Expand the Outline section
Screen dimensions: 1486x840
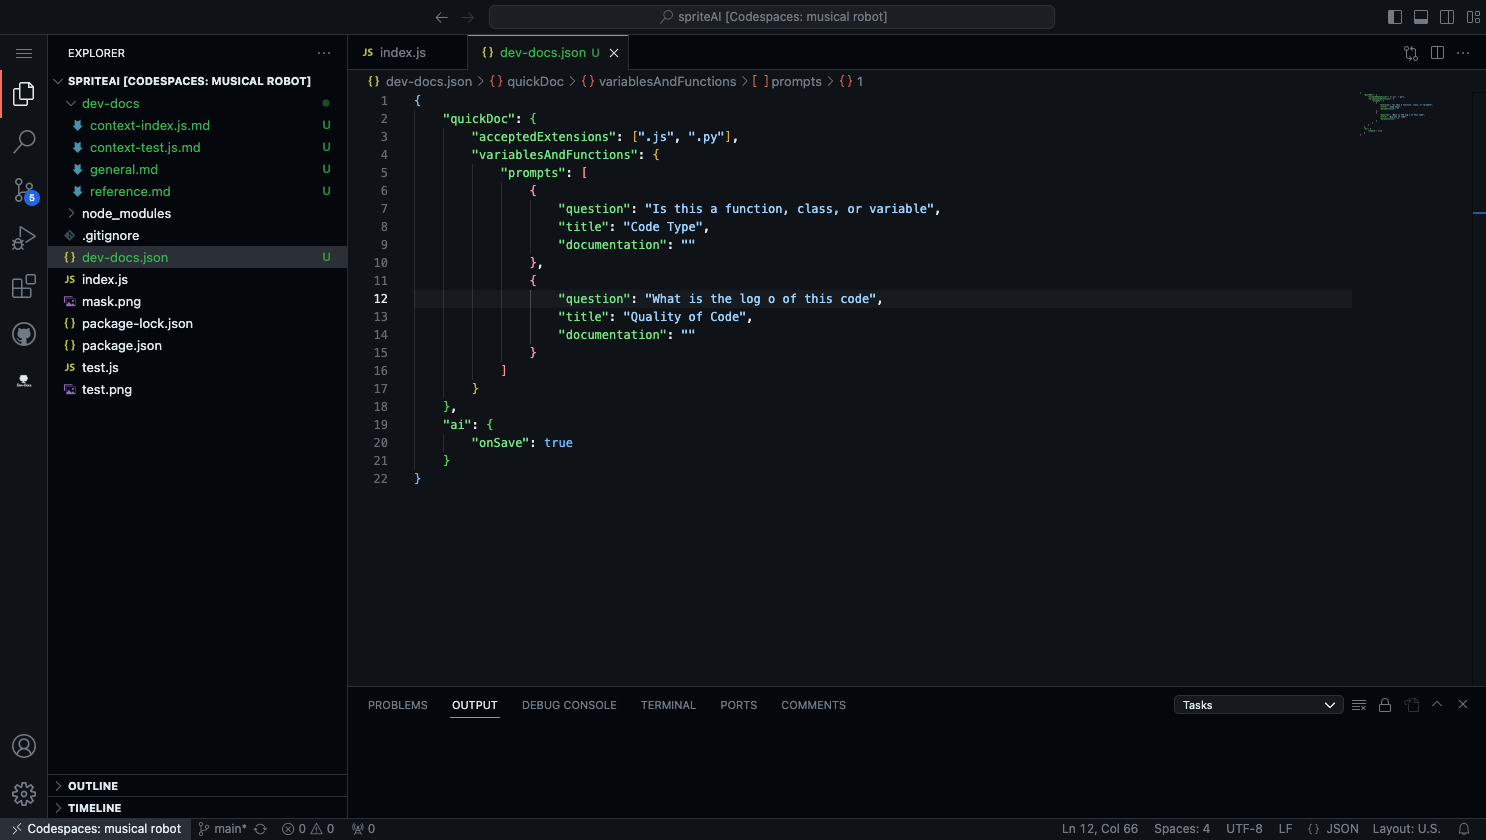click(x=94, y=786)
